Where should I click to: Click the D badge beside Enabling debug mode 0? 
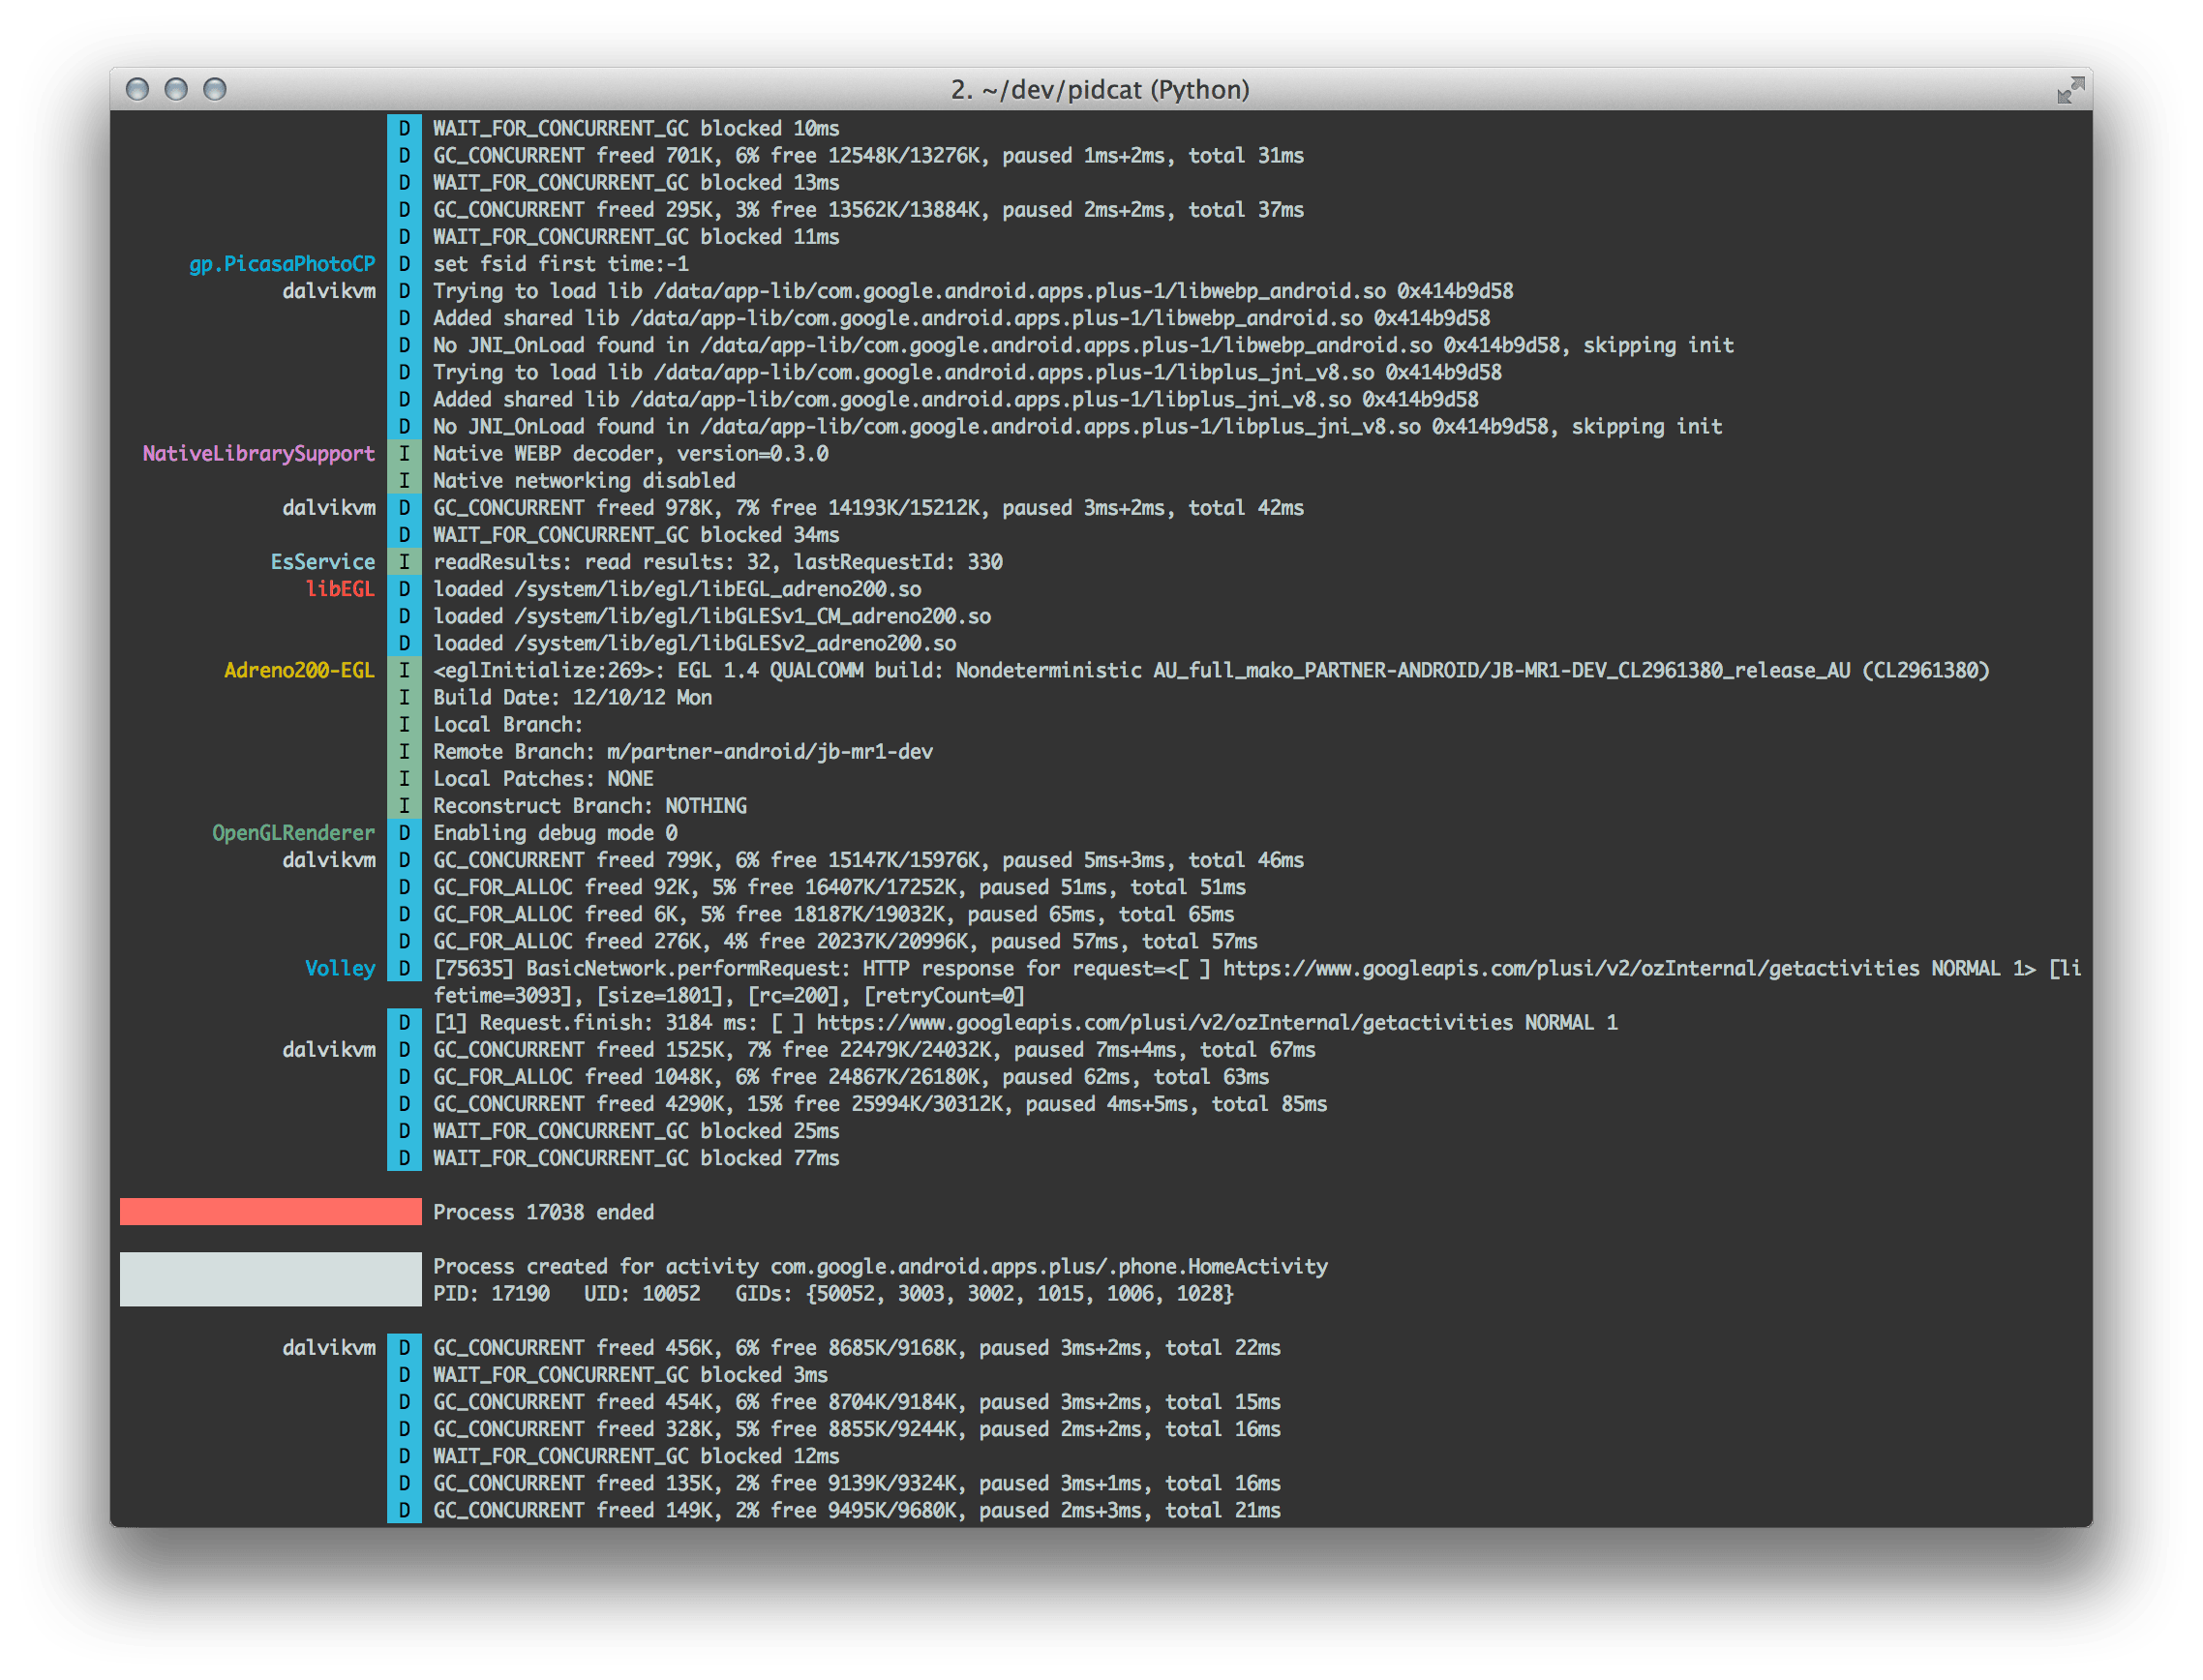404,832
